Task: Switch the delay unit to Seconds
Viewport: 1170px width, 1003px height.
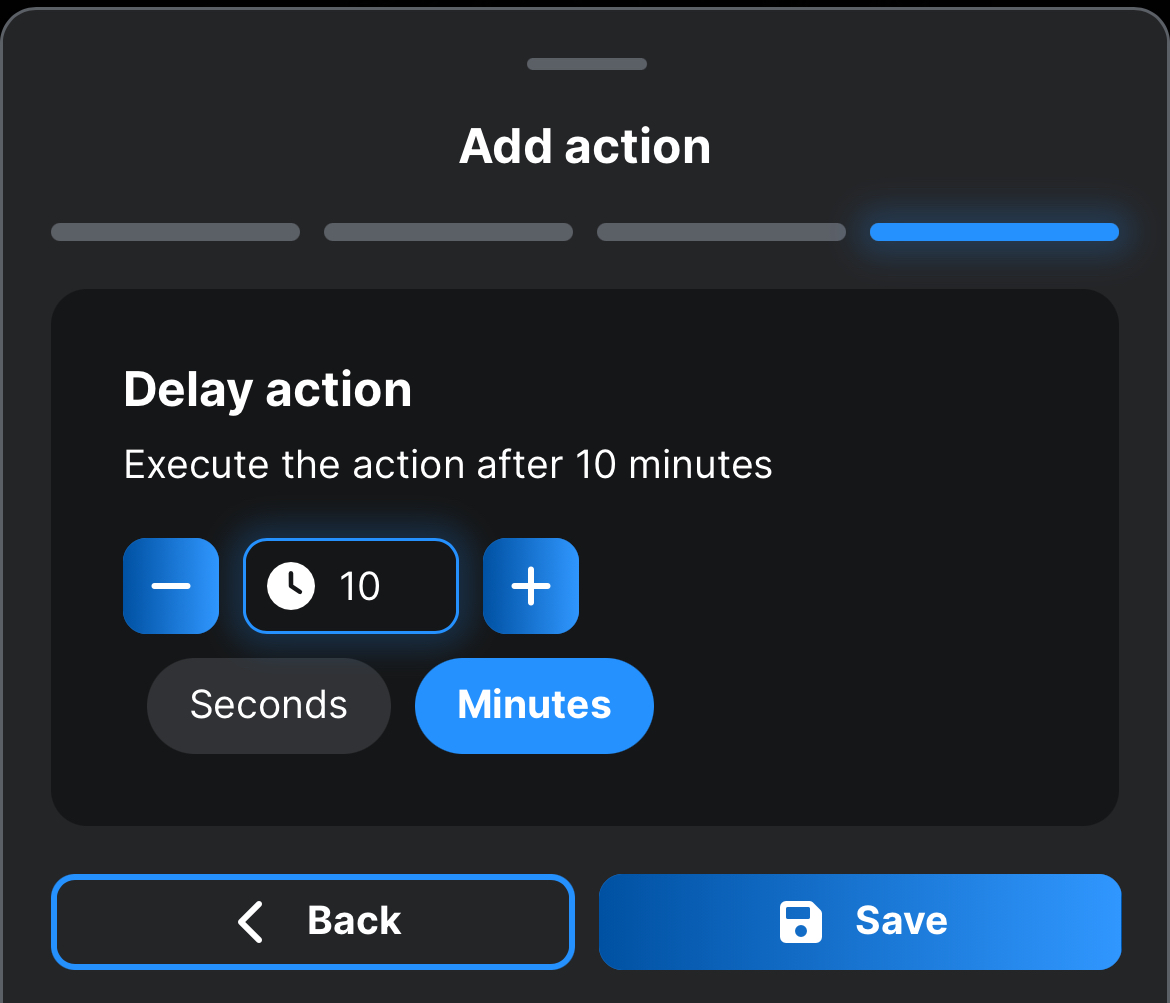Action: click(268, 706)
